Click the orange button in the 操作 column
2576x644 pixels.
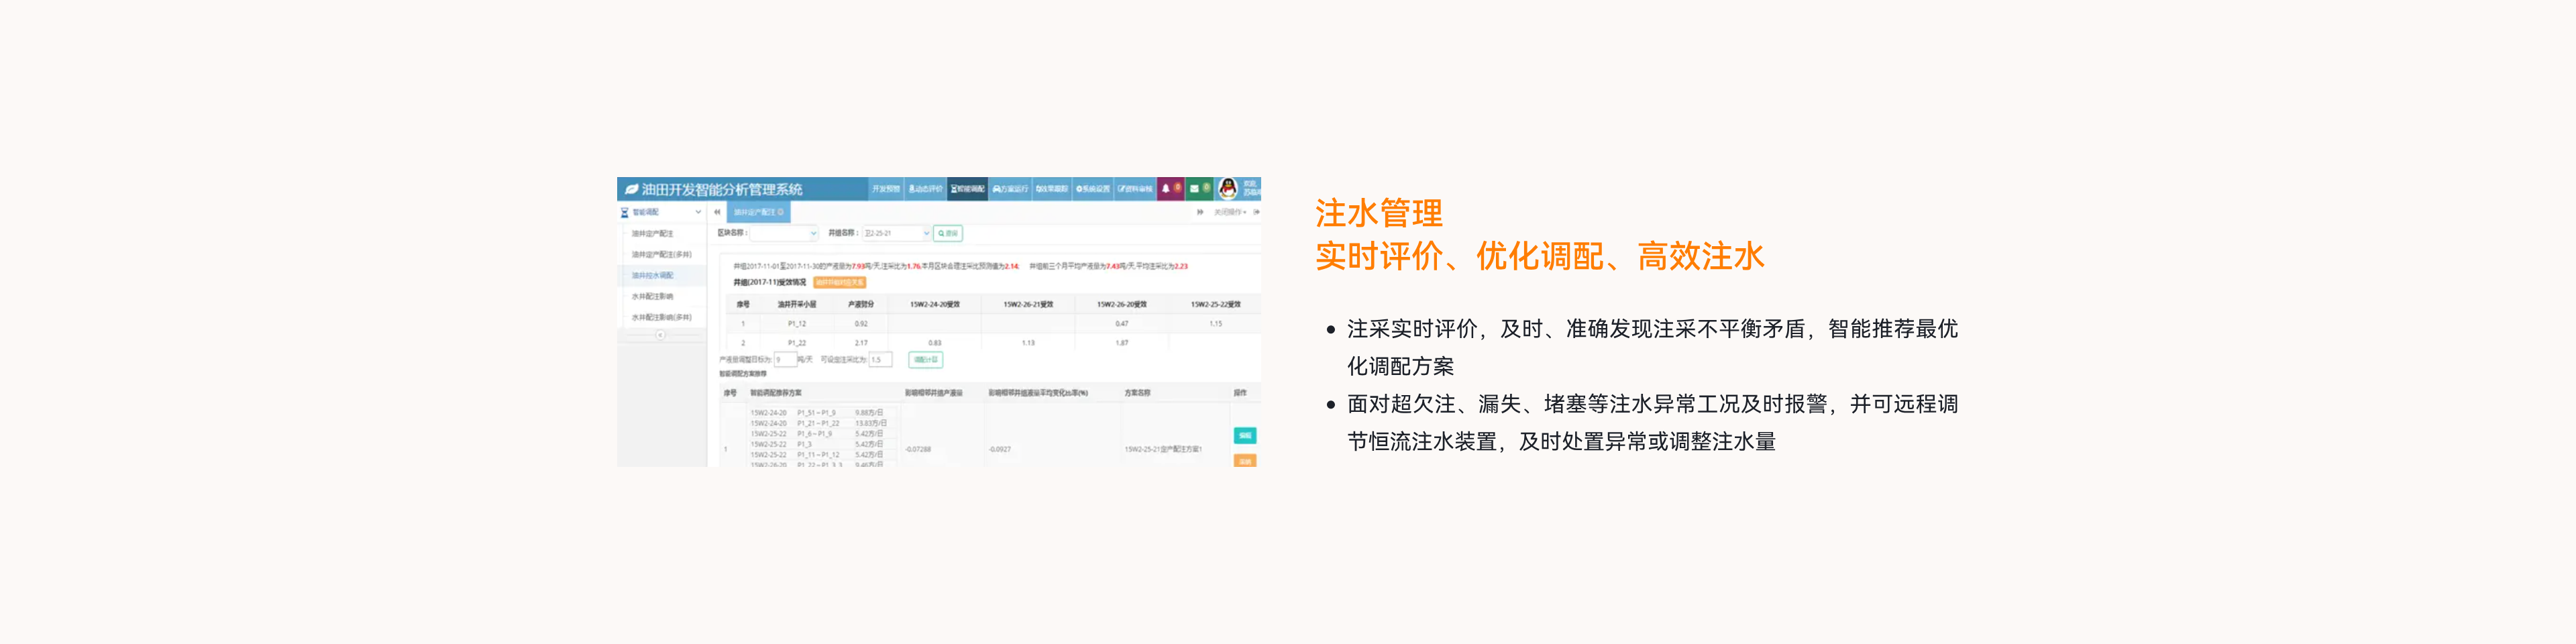coord(1245,460)
